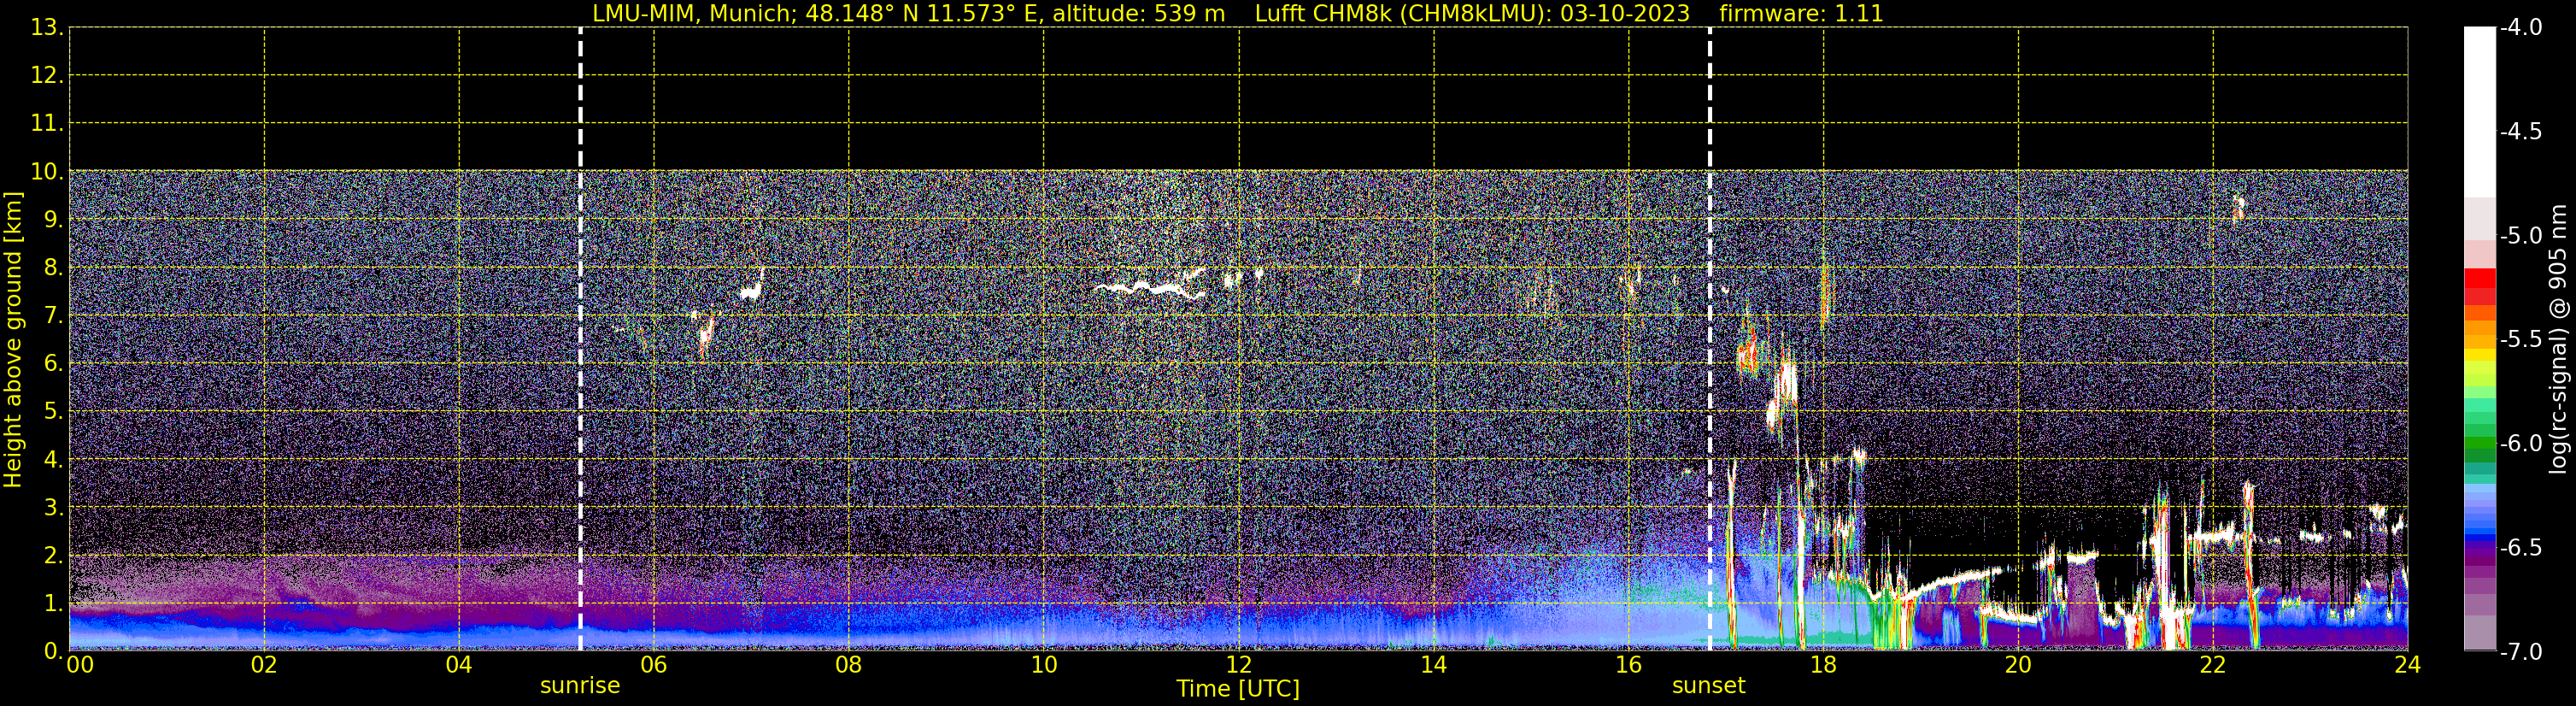
Task: Click the 02 tick label on time axis
Action: coord(264,665)
